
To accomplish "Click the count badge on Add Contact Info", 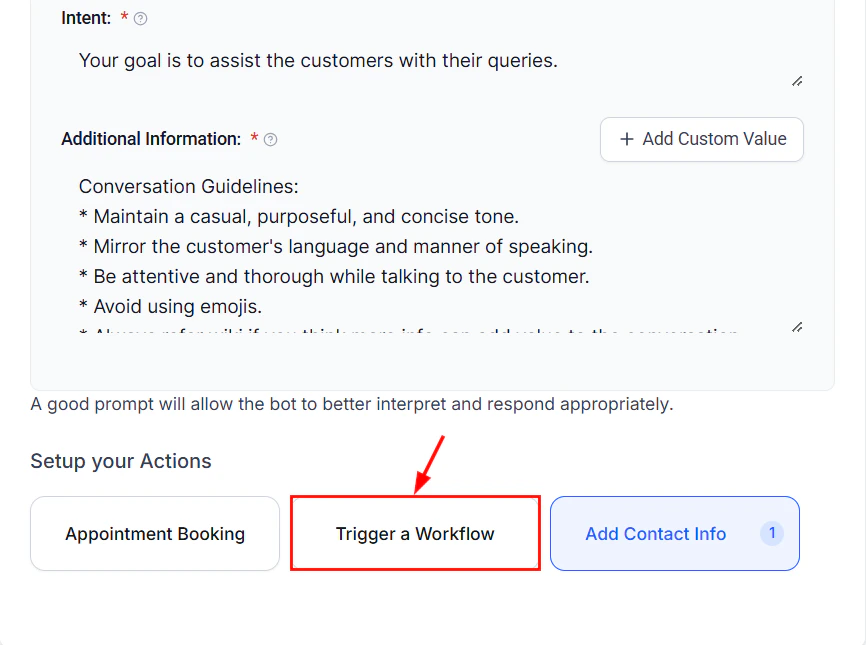I will pos(772,533).
